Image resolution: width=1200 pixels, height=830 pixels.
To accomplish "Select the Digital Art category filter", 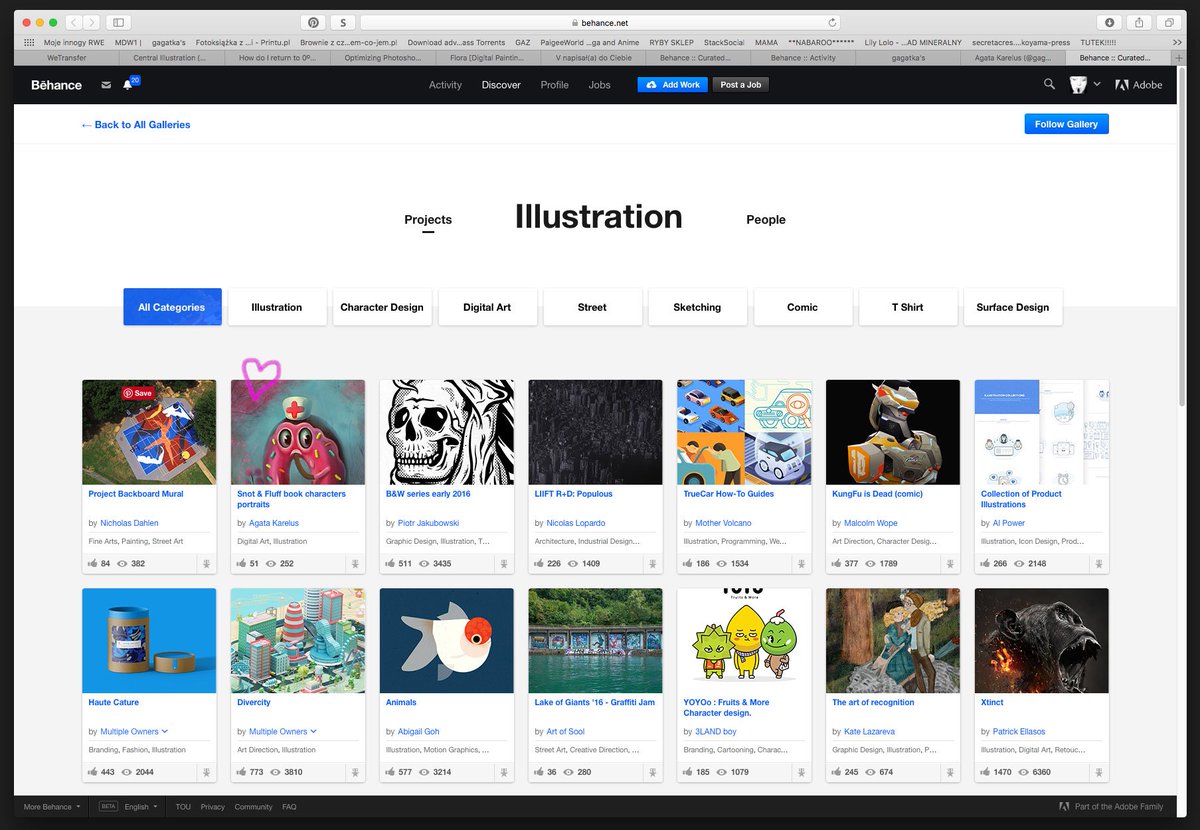I will 487,307.
